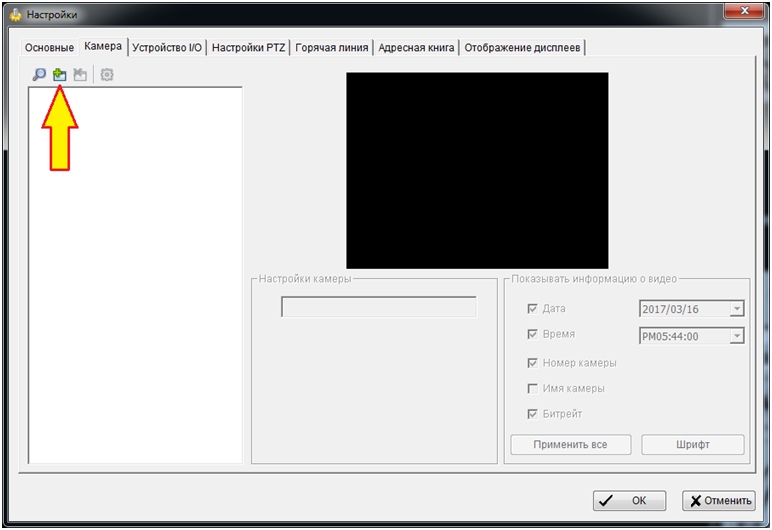Toggle the Дата checkbox
Viewport: 772px width, 530px height.
tap(532, 309)
